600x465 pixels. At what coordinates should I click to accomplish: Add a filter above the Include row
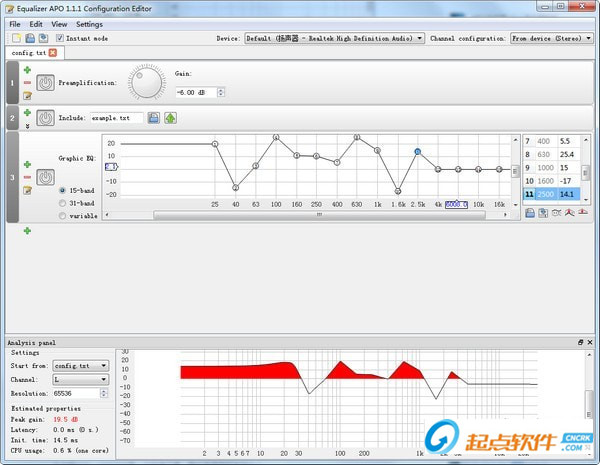click(27, 113)
